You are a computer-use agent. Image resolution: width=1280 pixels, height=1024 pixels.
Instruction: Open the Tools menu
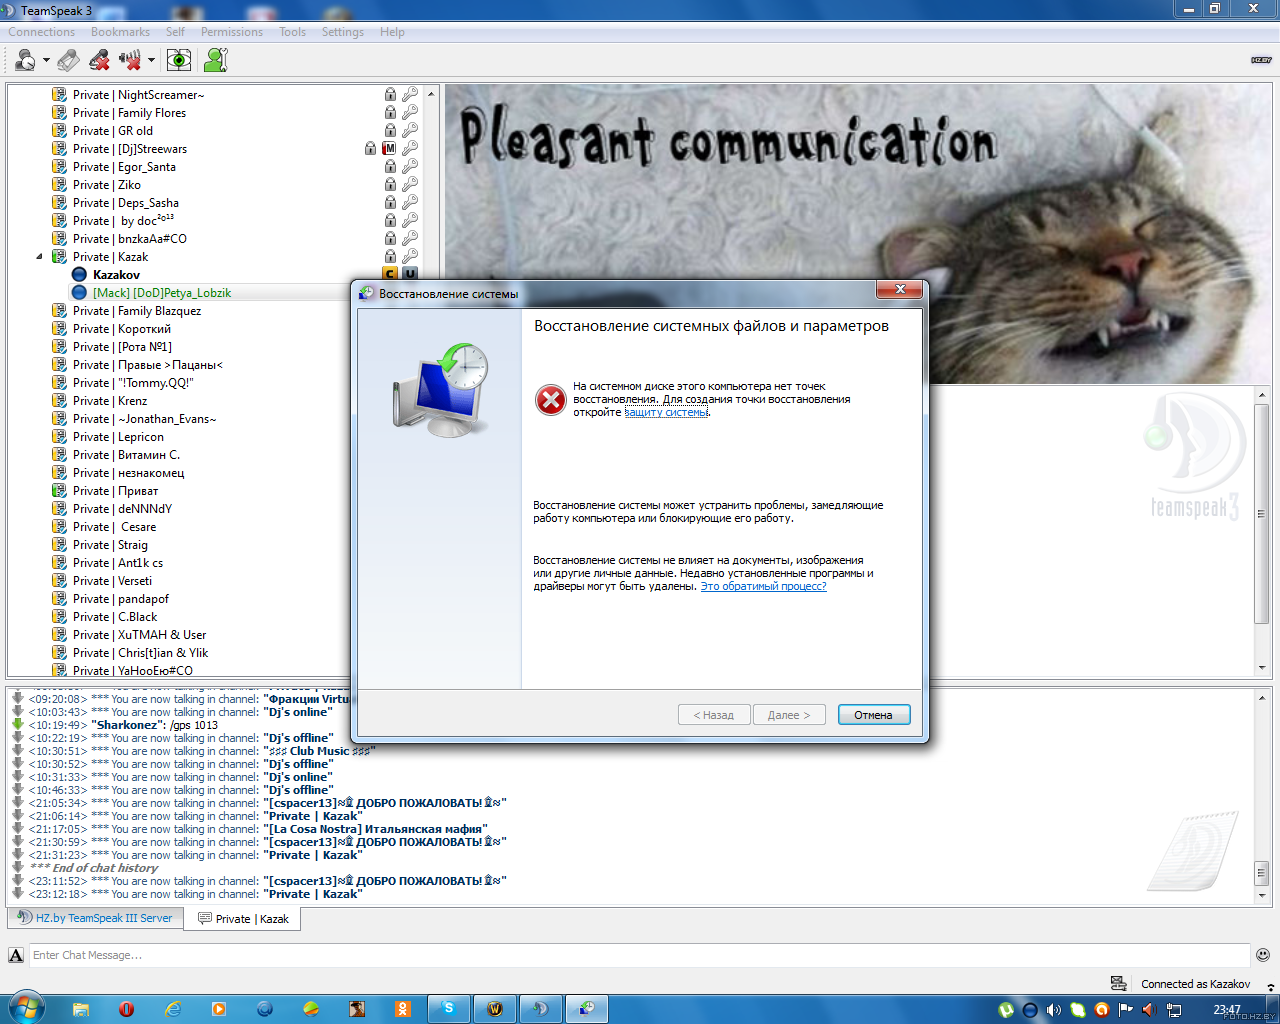click(x=292, y=32)
